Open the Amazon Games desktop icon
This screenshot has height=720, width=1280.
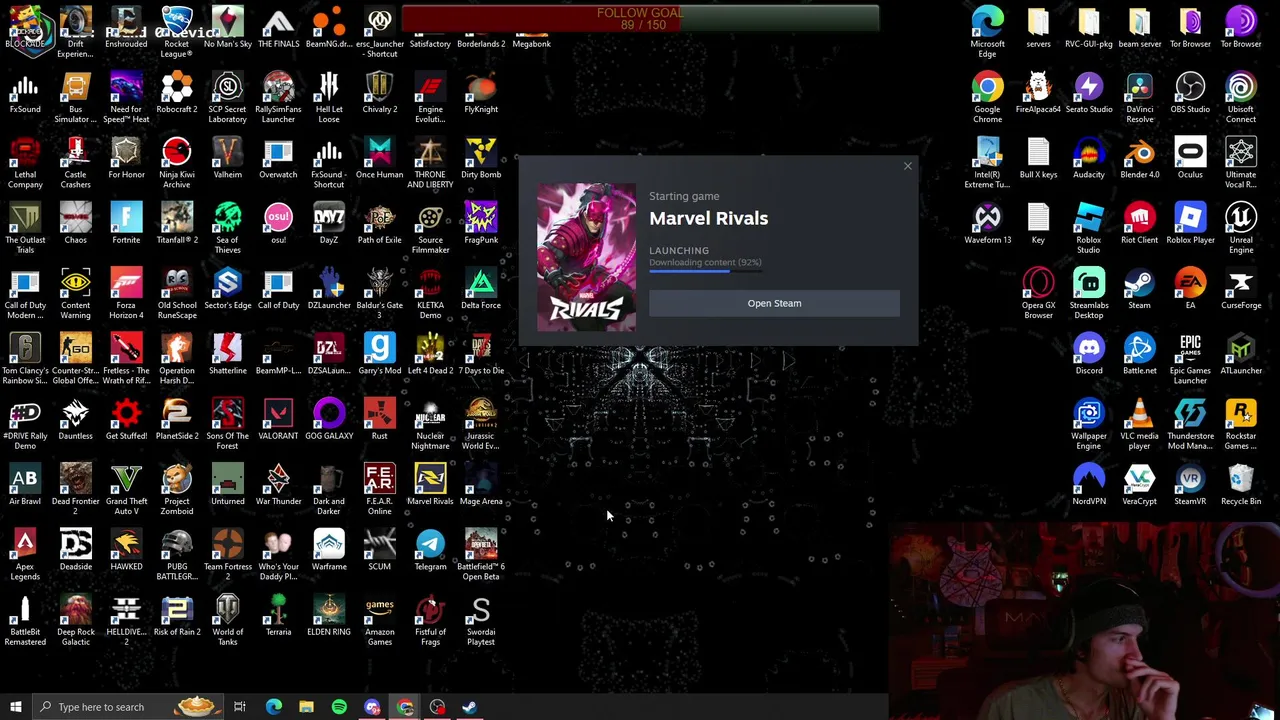pos(379,620)
